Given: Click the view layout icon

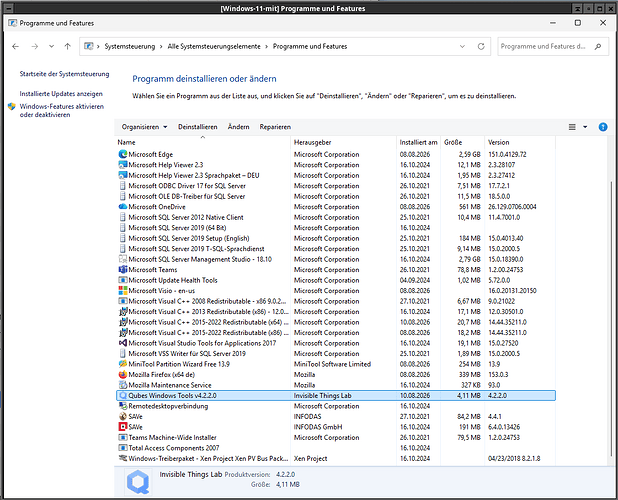Looking at the screenshot, I should 572,127.
